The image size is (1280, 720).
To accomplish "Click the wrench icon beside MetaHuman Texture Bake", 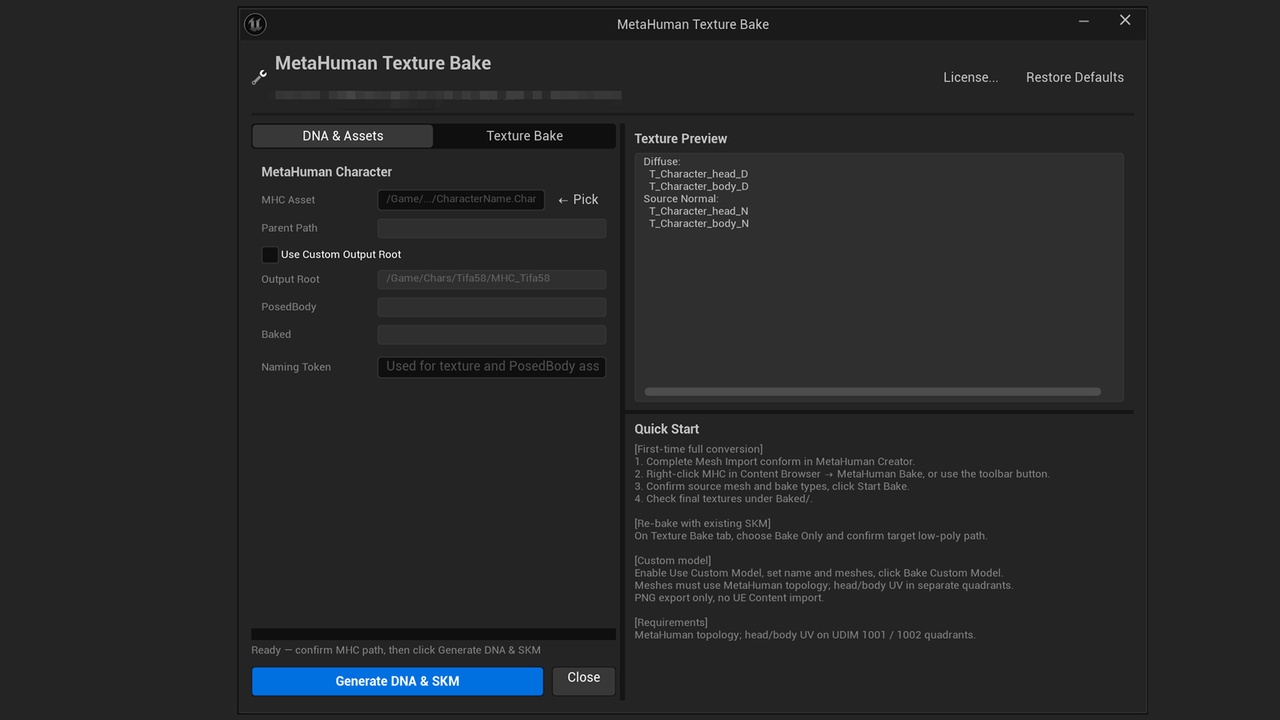I will pos(259,77).
